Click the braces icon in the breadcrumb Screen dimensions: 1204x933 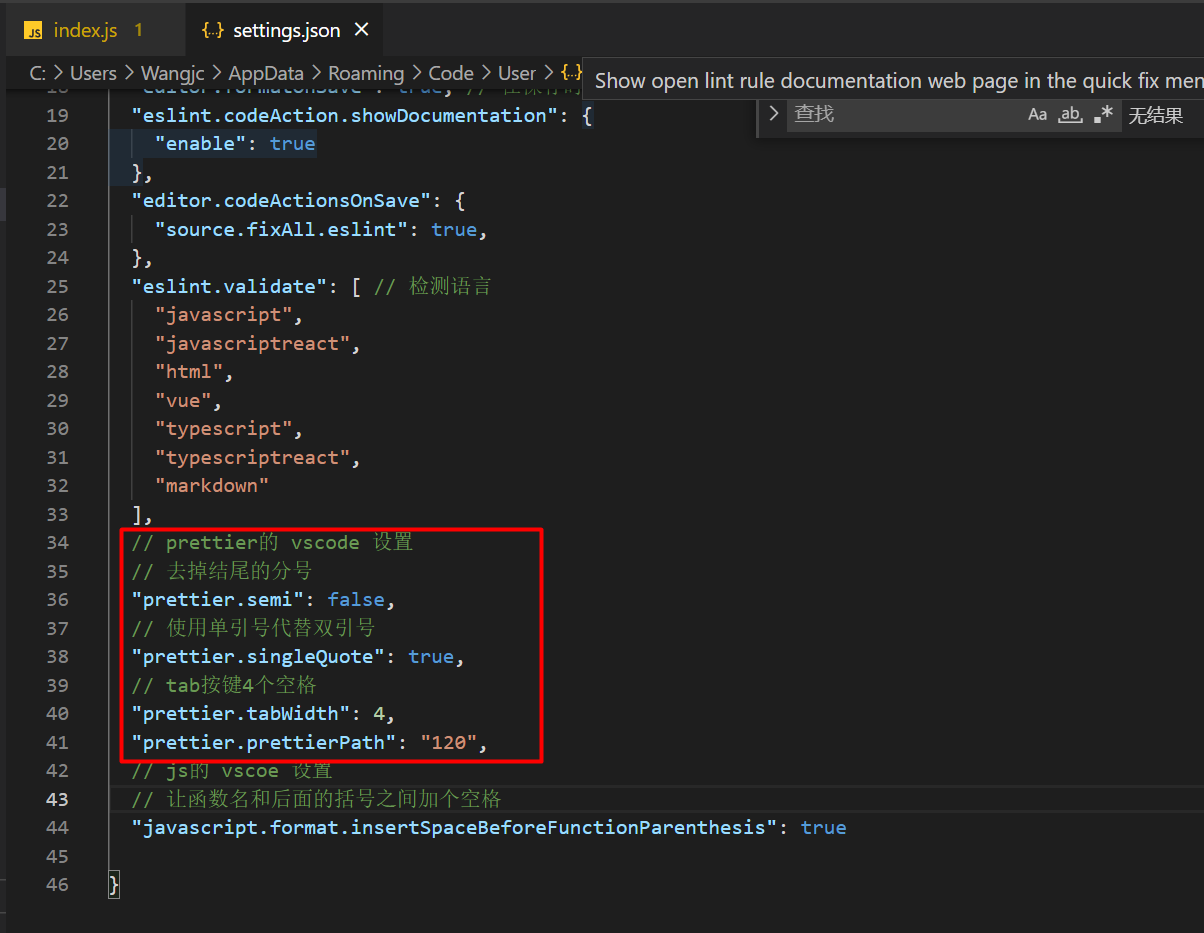571,73
